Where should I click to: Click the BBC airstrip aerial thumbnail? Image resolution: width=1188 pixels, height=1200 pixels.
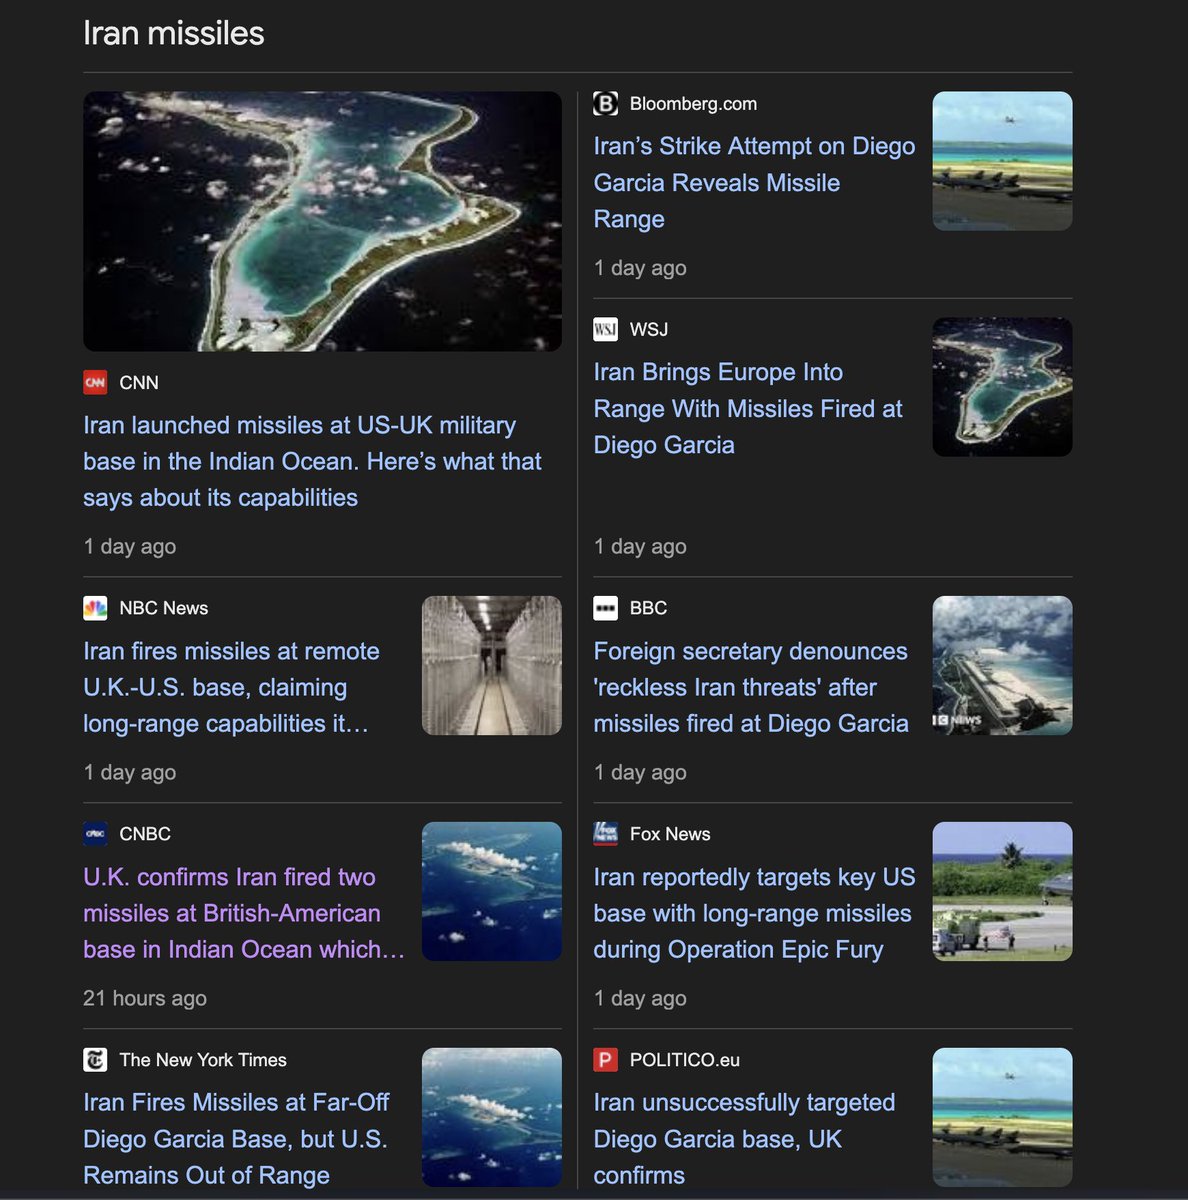click(x=1002, y=666)
